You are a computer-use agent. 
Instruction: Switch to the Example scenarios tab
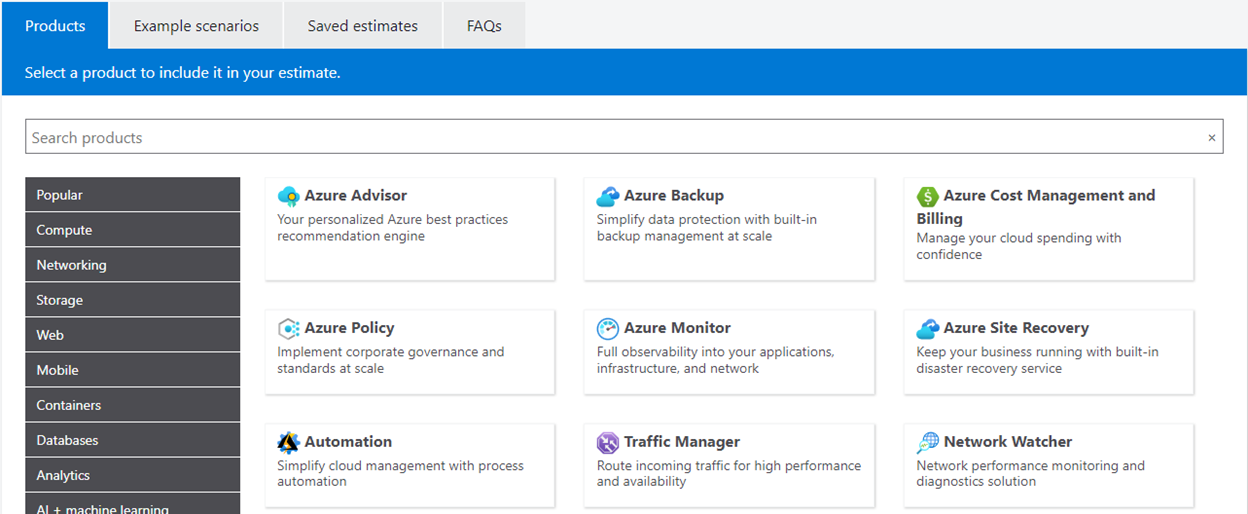click(196, 26)
